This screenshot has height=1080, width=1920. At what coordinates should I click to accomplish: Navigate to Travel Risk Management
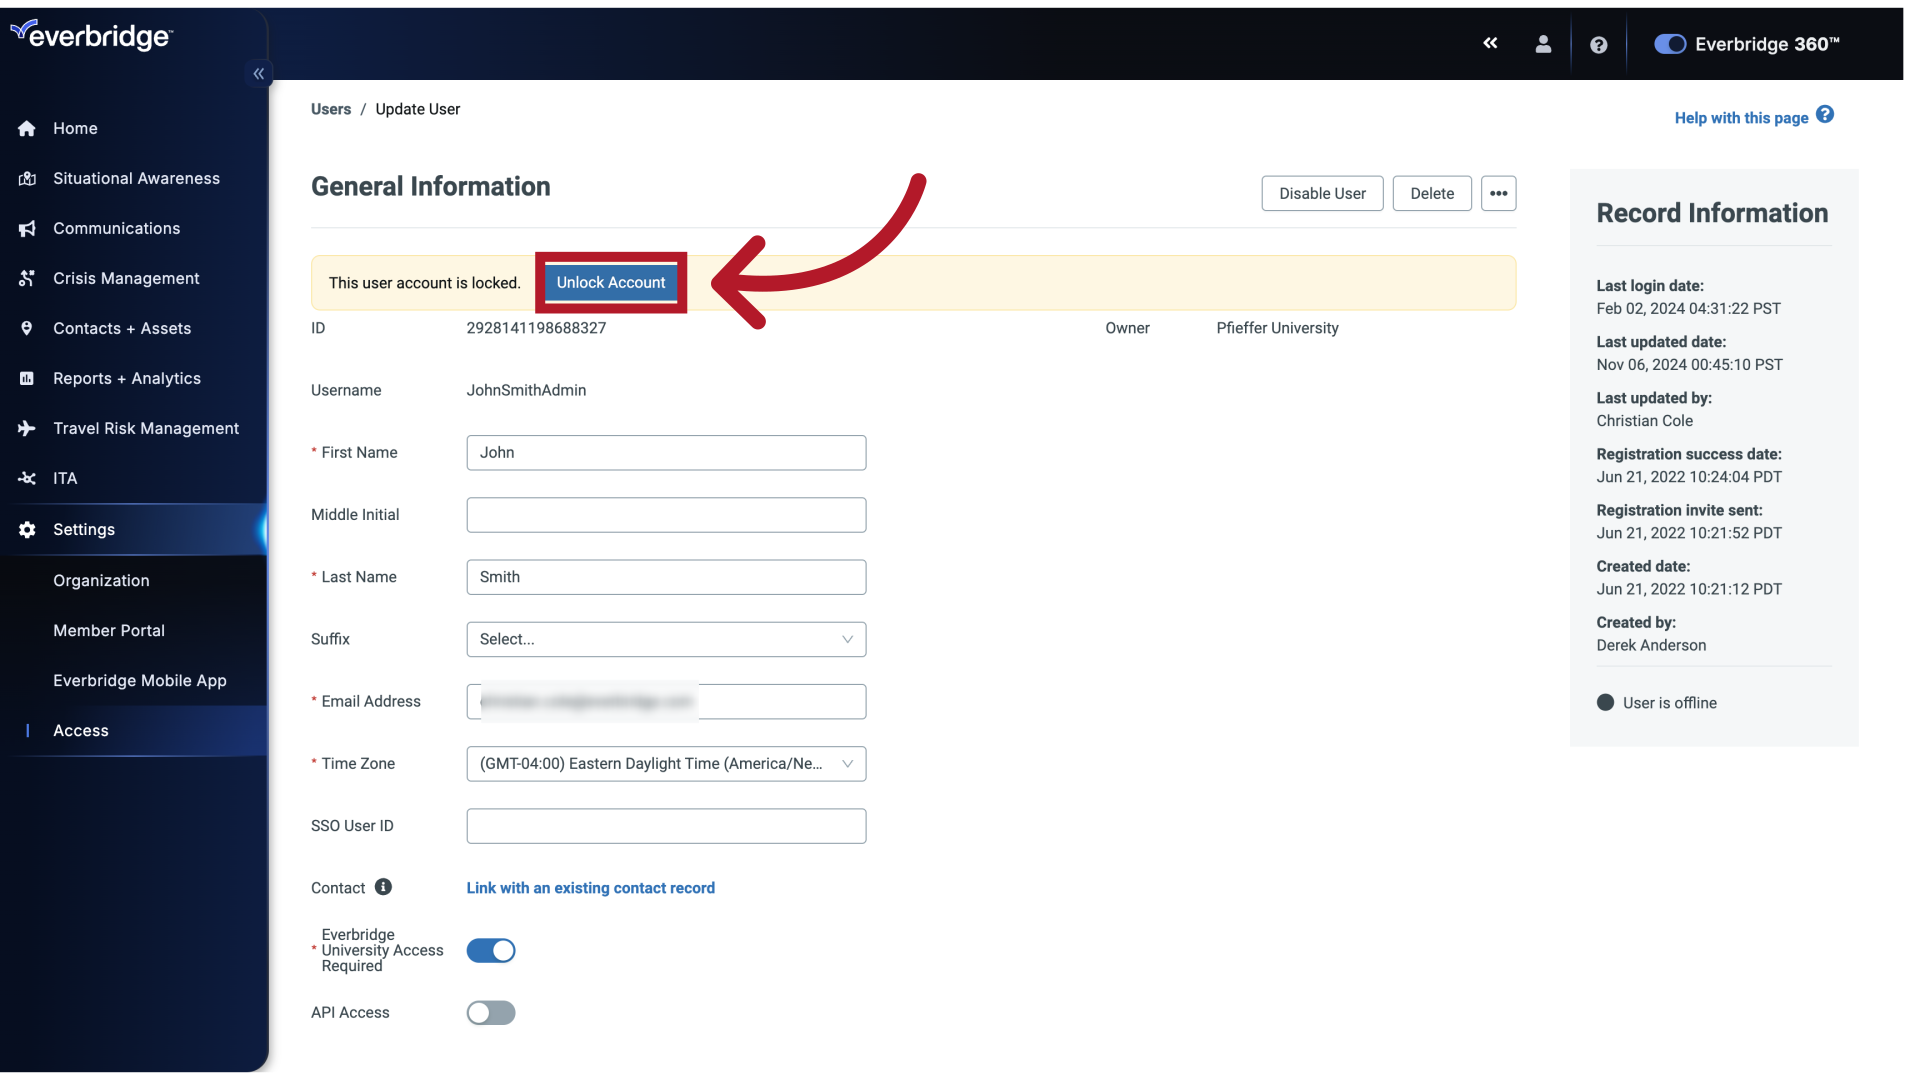(146, 427)
